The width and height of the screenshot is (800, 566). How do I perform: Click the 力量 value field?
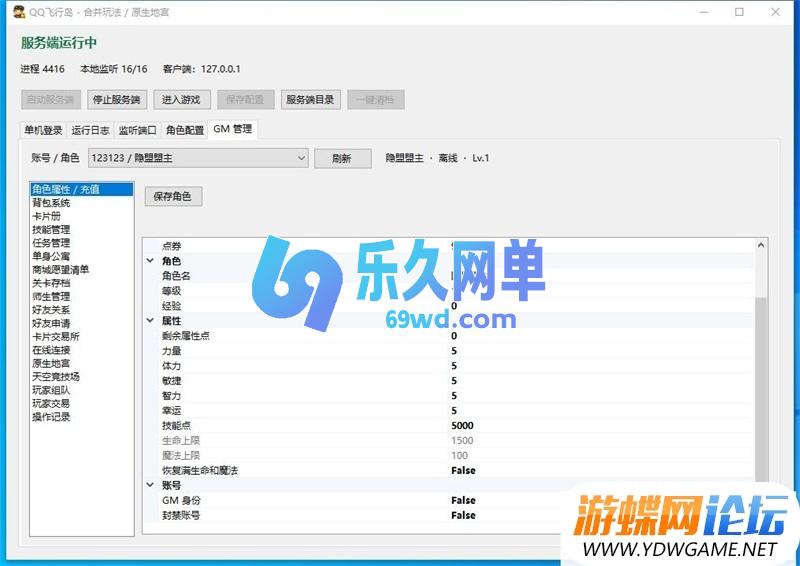[x=601, y=351]
